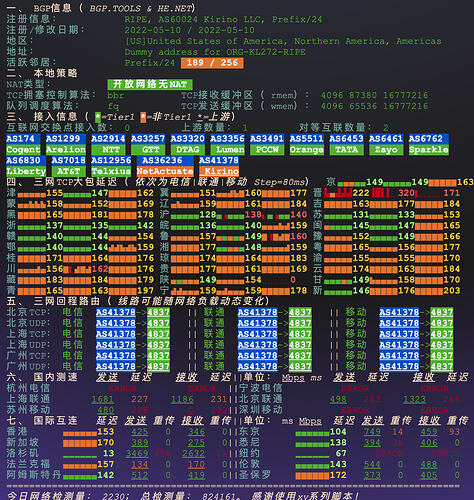This screenshot has height=500, width=474.
Task: Click the AS3320 DTAG badge
Action: [x=187, y=144]
